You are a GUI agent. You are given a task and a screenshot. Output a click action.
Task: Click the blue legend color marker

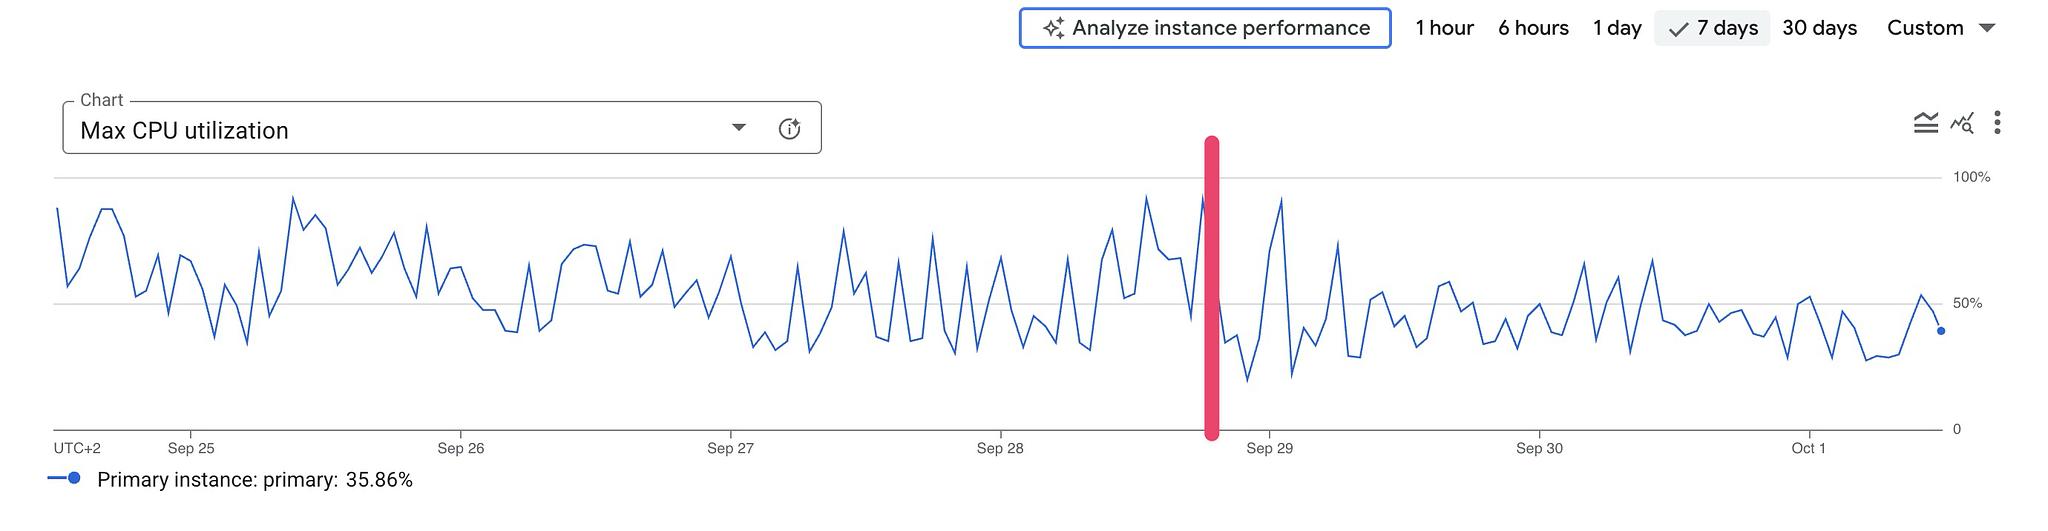point(65,479)
